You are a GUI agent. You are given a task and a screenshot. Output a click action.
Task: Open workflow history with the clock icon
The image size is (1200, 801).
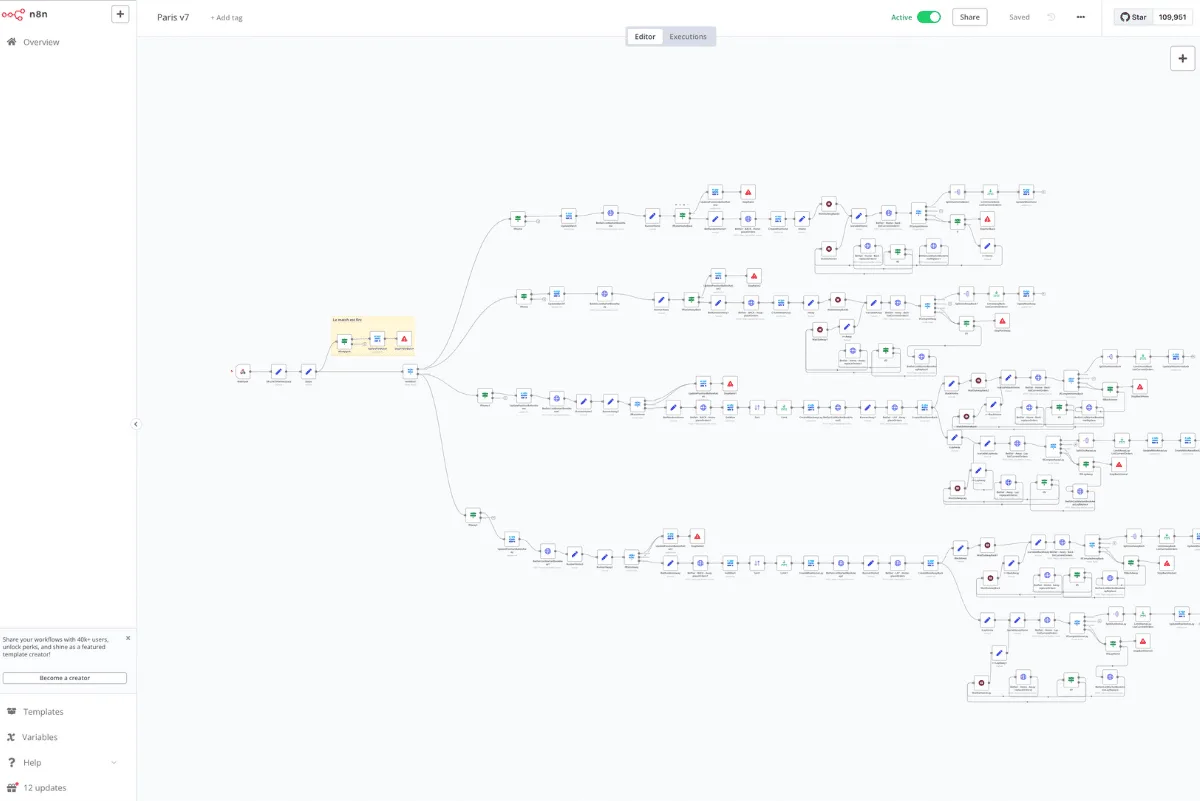pyautogui.click(x=1051, y=17)
